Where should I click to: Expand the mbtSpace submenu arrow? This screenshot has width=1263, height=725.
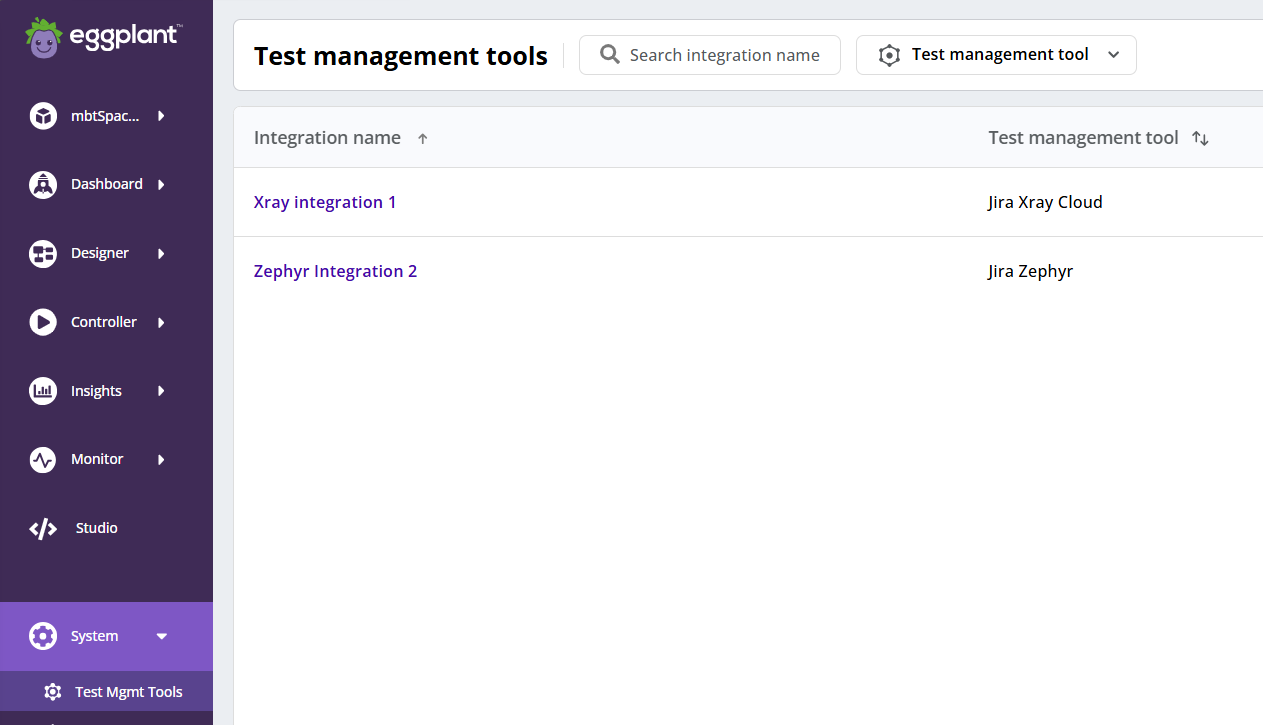click(161, 116)
